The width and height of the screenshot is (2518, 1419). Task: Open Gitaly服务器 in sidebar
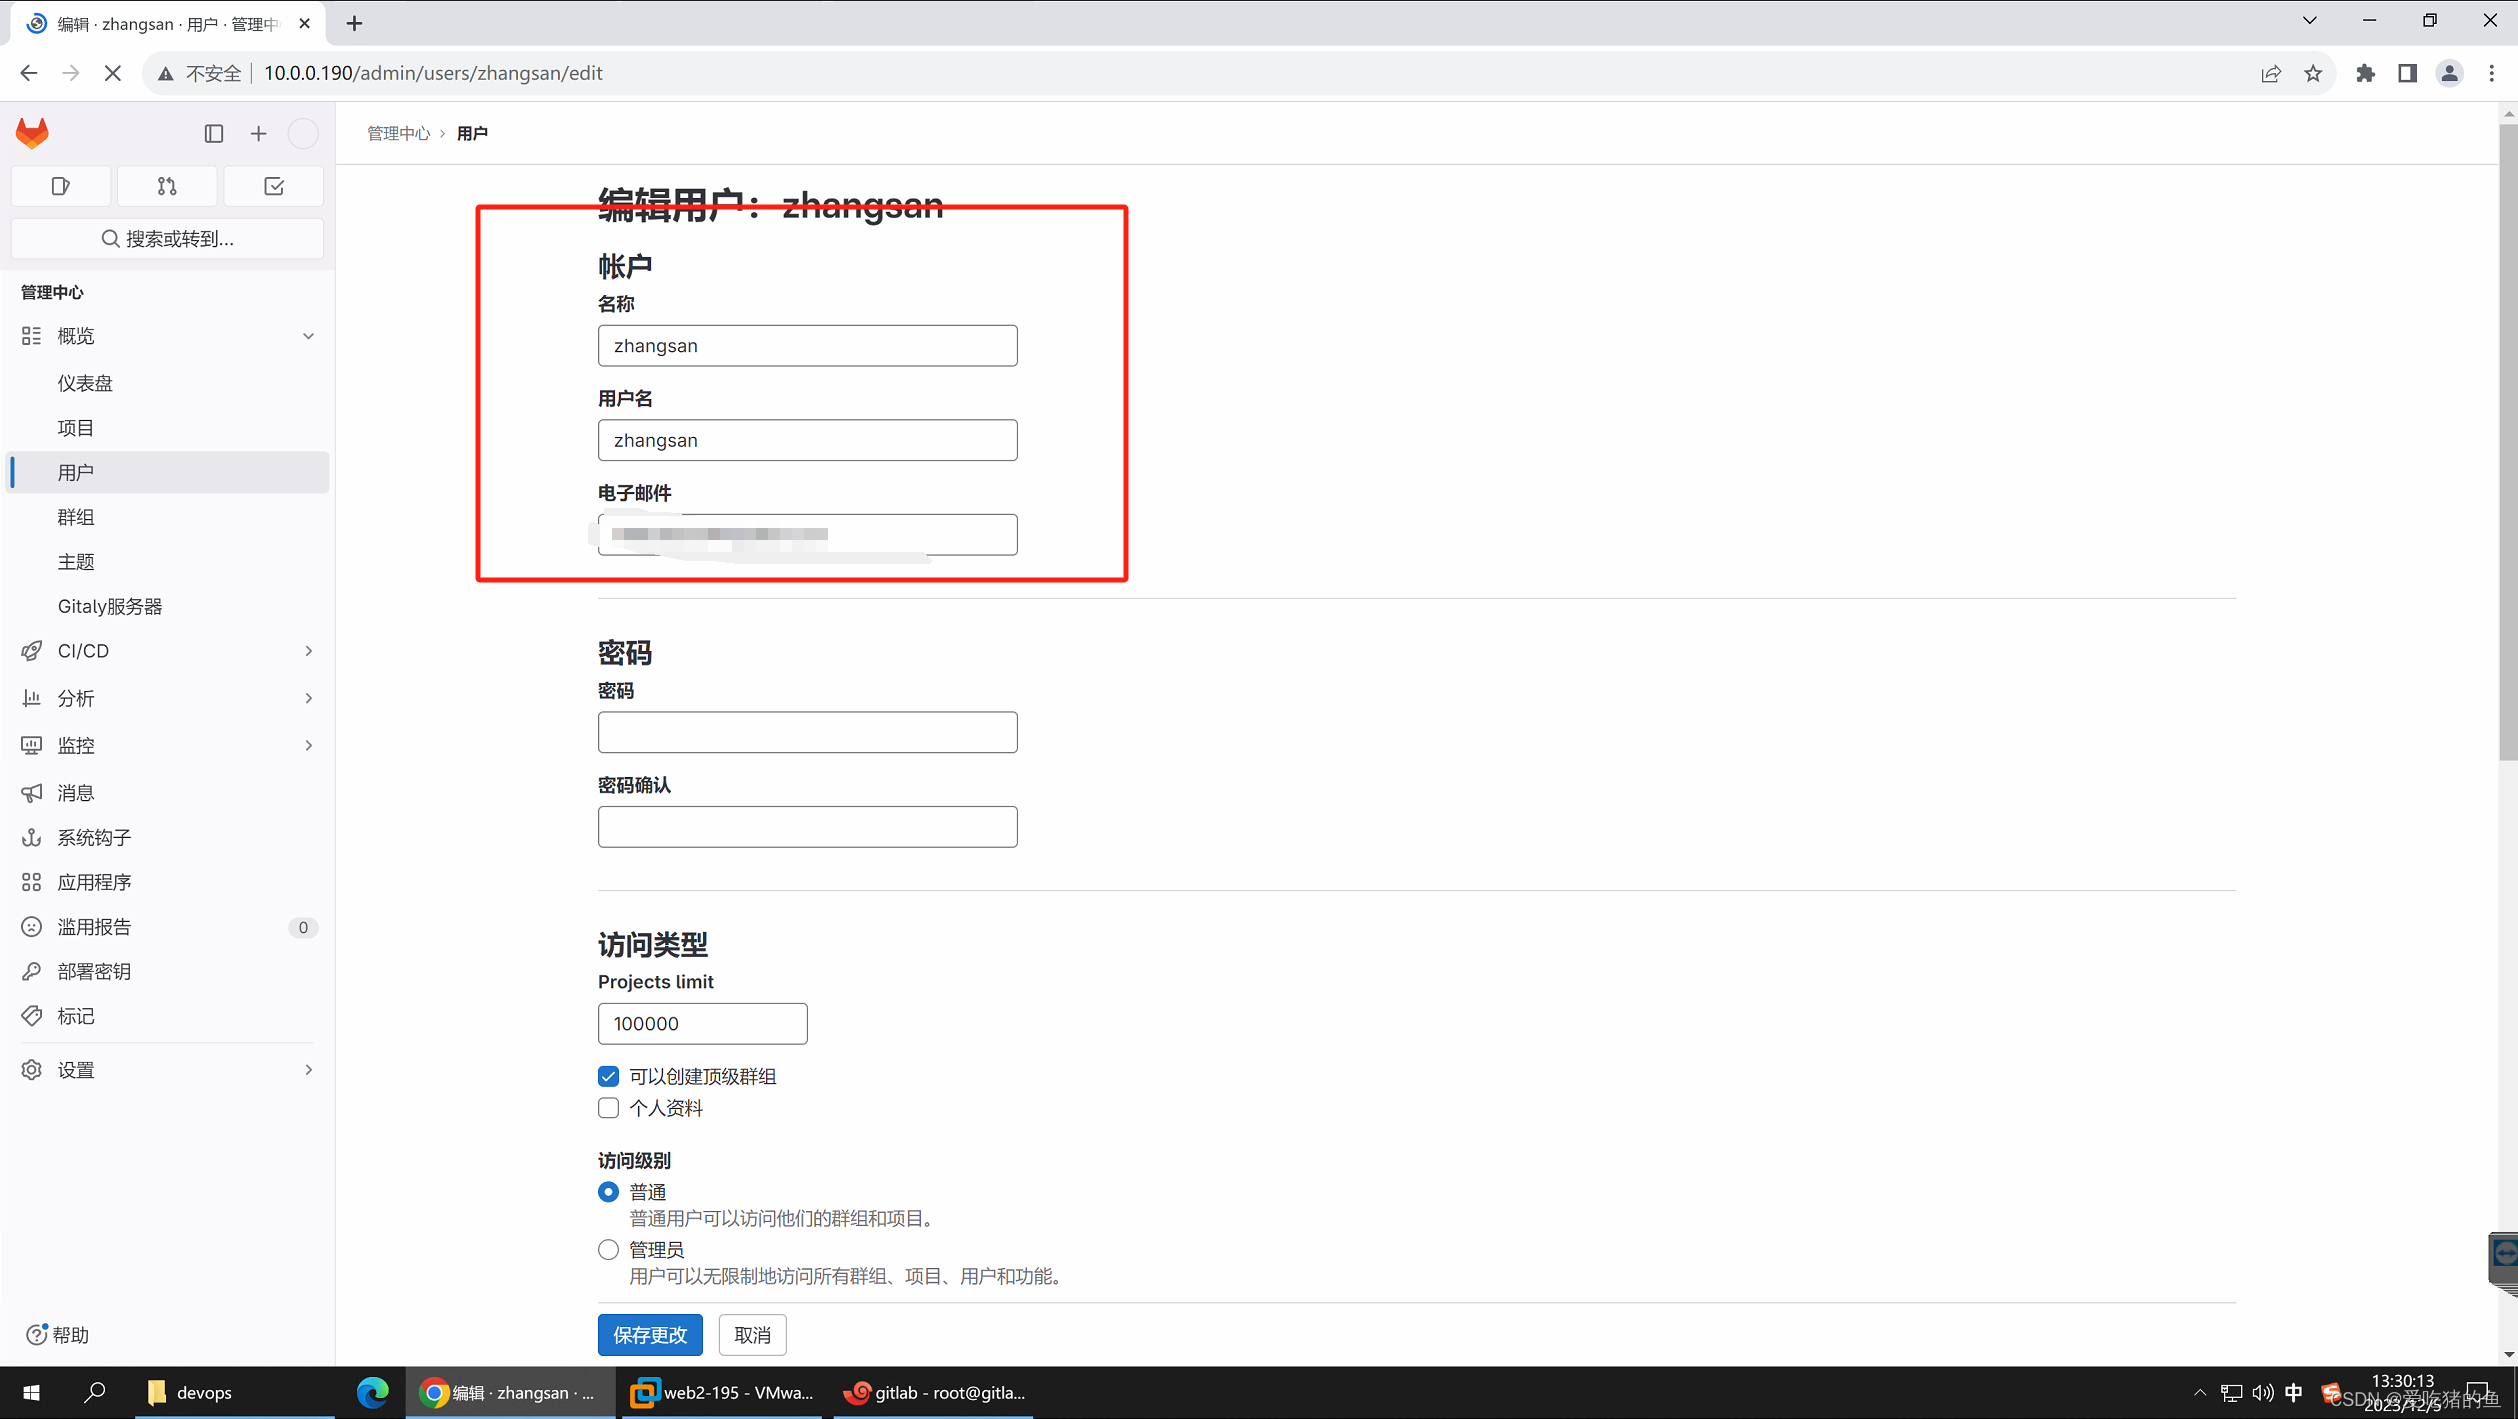click(168, 606)
